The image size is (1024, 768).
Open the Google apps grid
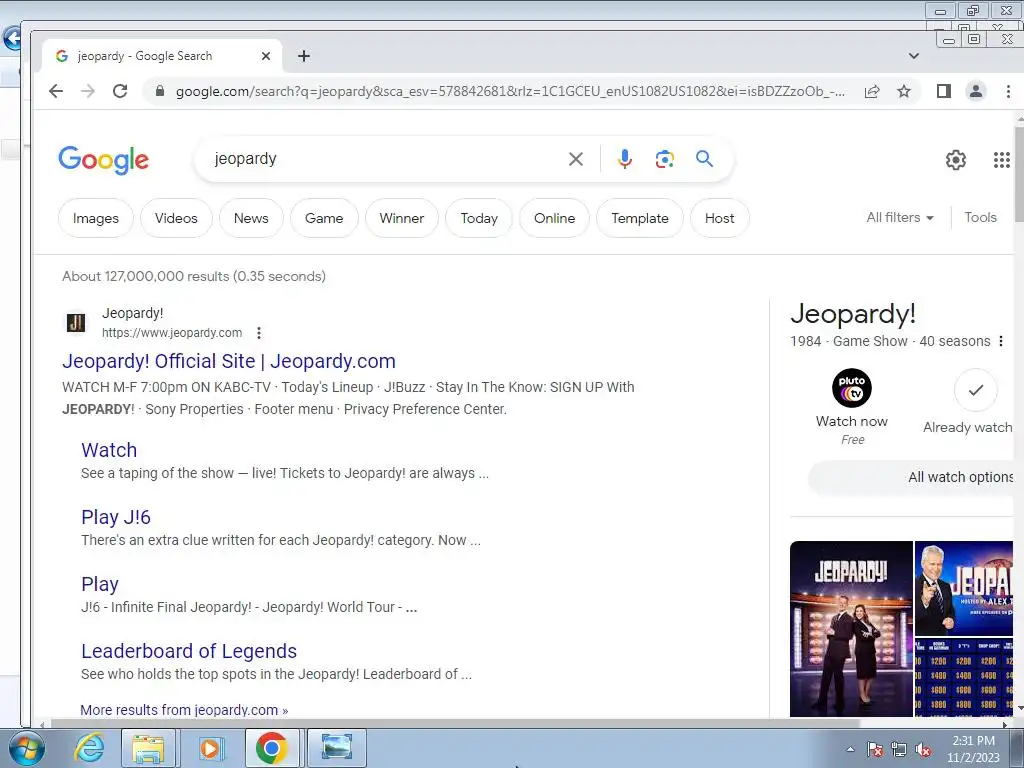1002,159
